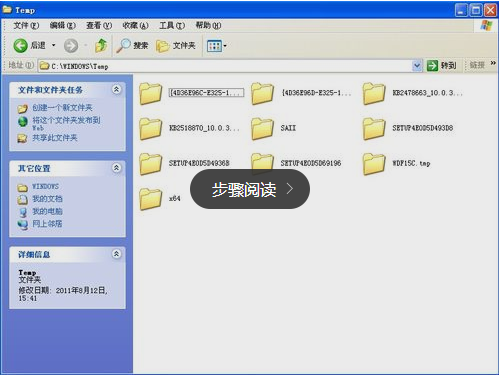Select the x64 folder icon
This screenshot has width=501, height=375.
click(x=151, y=198)
